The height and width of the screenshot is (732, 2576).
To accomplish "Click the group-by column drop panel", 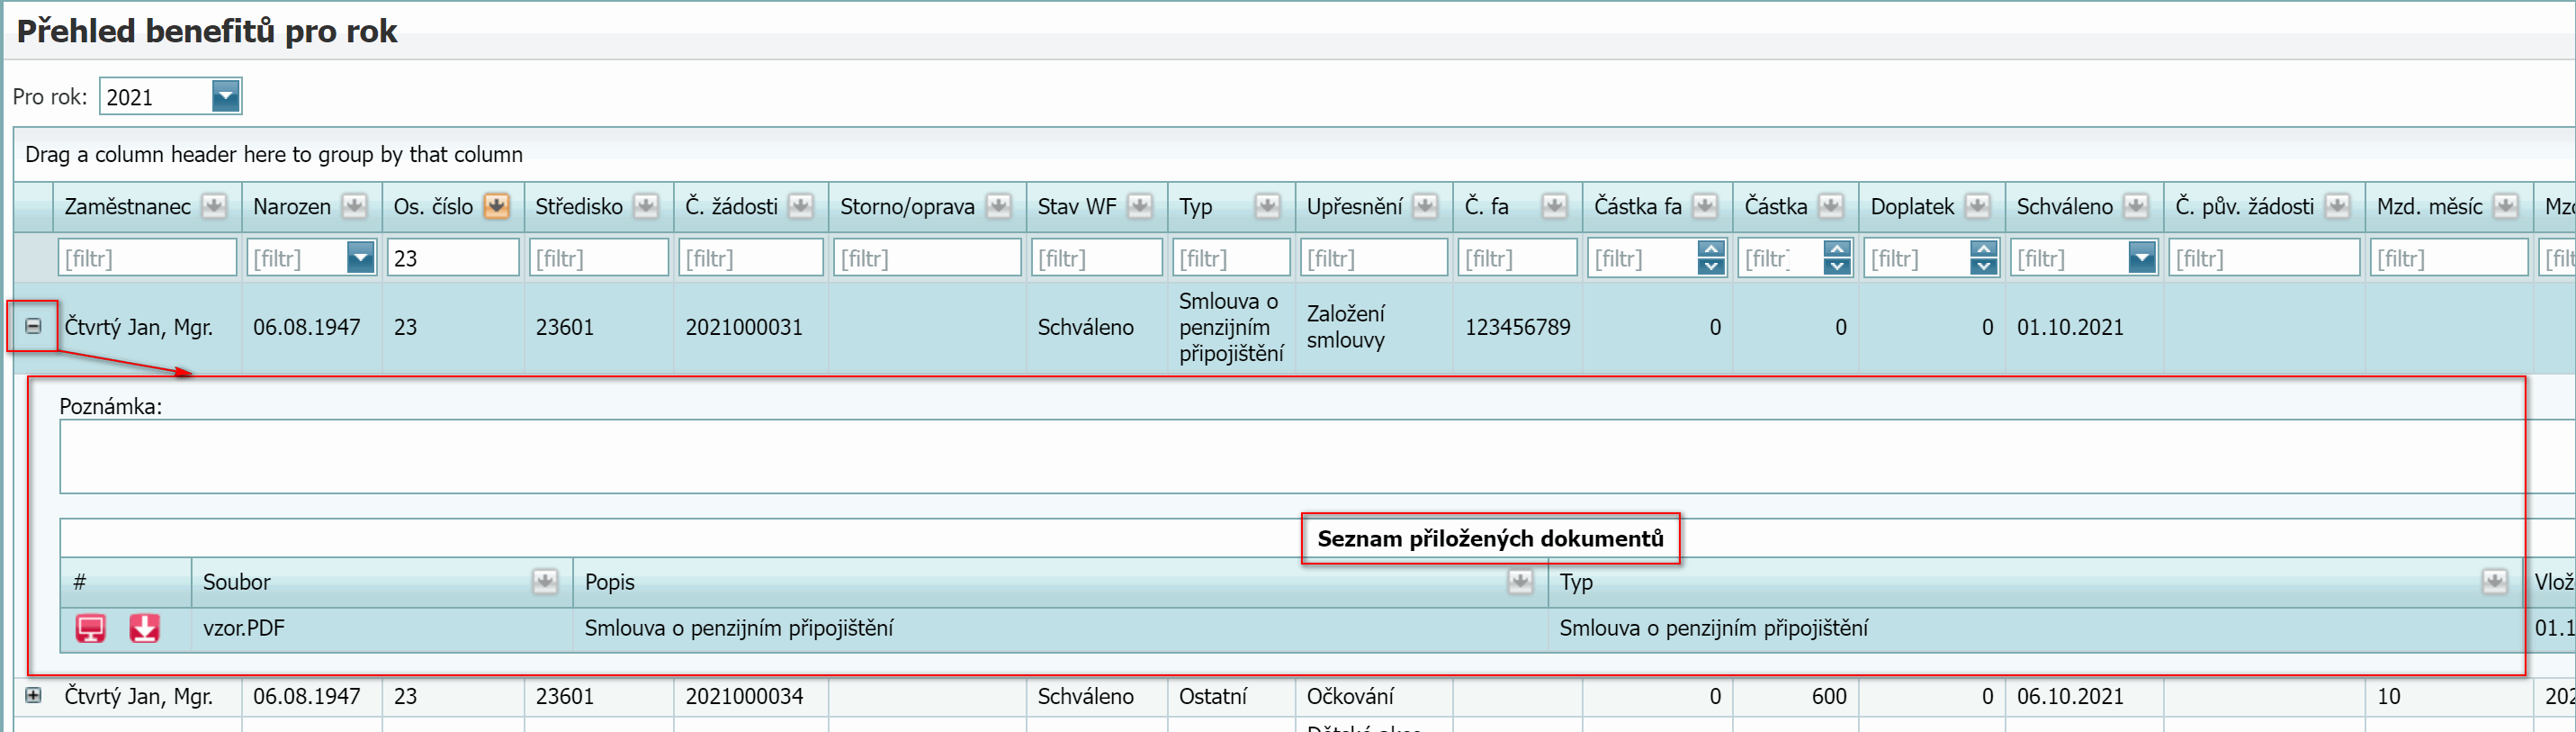I will (1294, 154).
